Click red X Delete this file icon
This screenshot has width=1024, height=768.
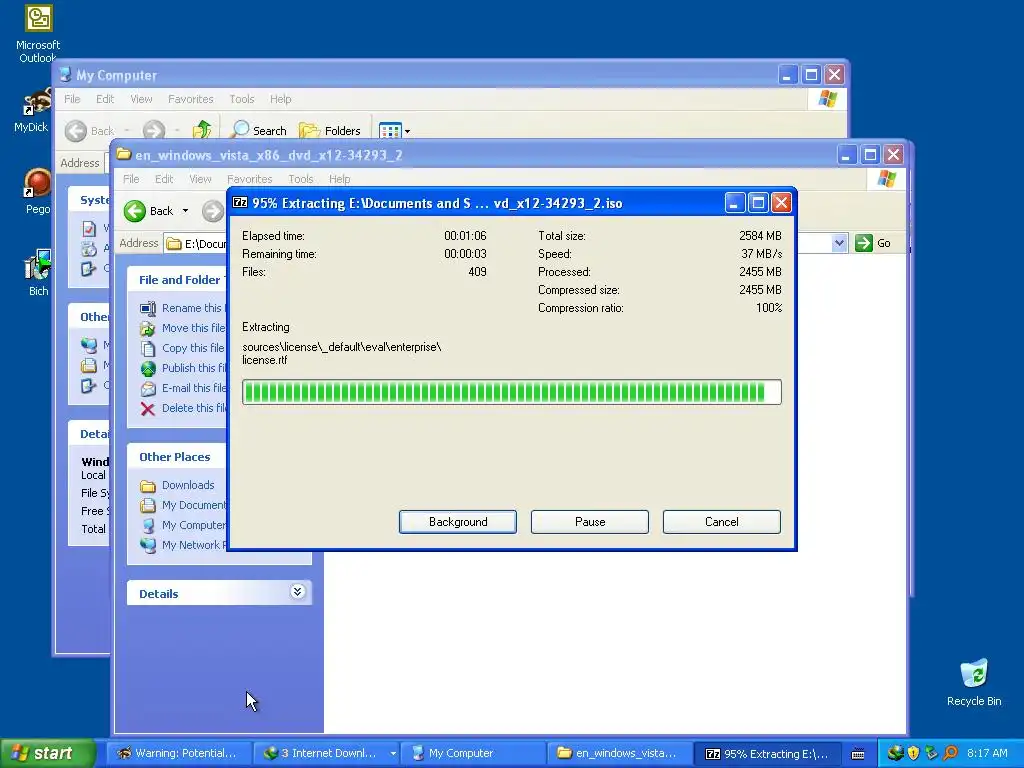point(148,409)
